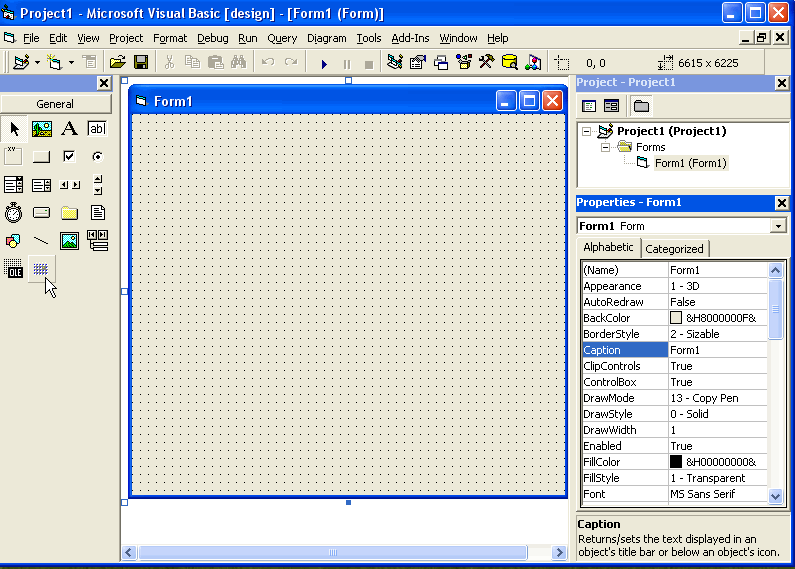Screen dimensions: 795x569
Task: Click the BackColor color swatch
Action: pos(676,318)
